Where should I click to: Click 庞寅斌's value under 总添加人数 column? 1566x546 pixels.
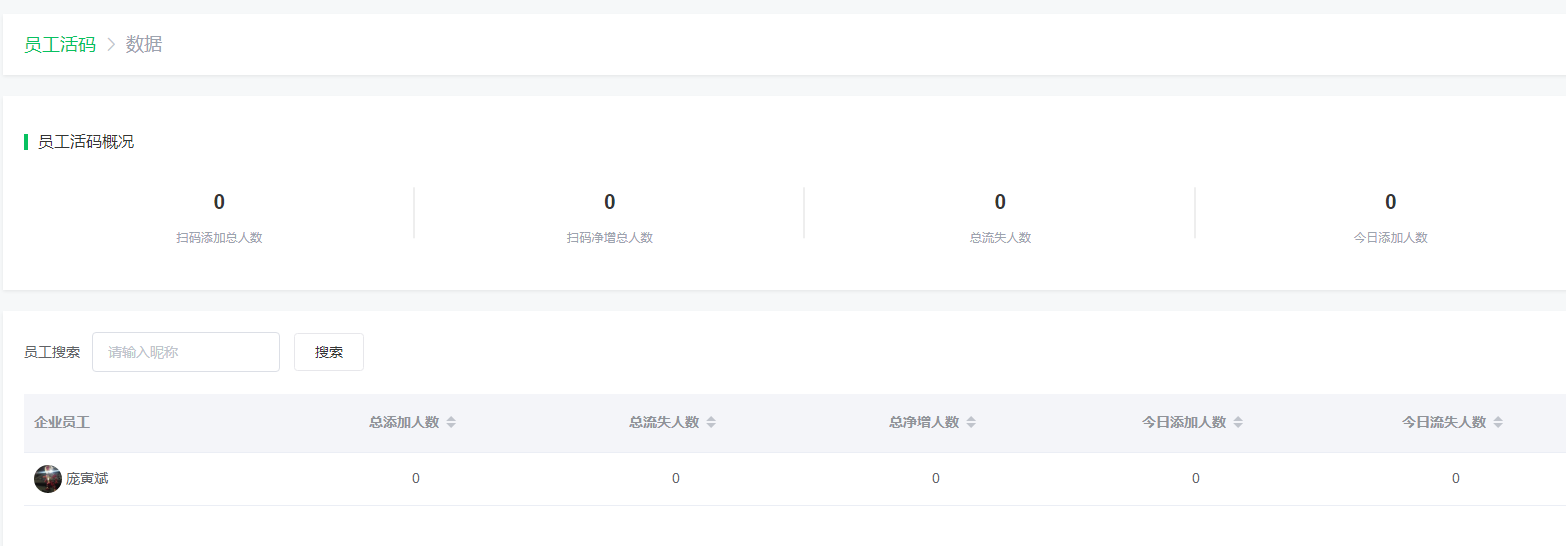(x=416, y=479)
